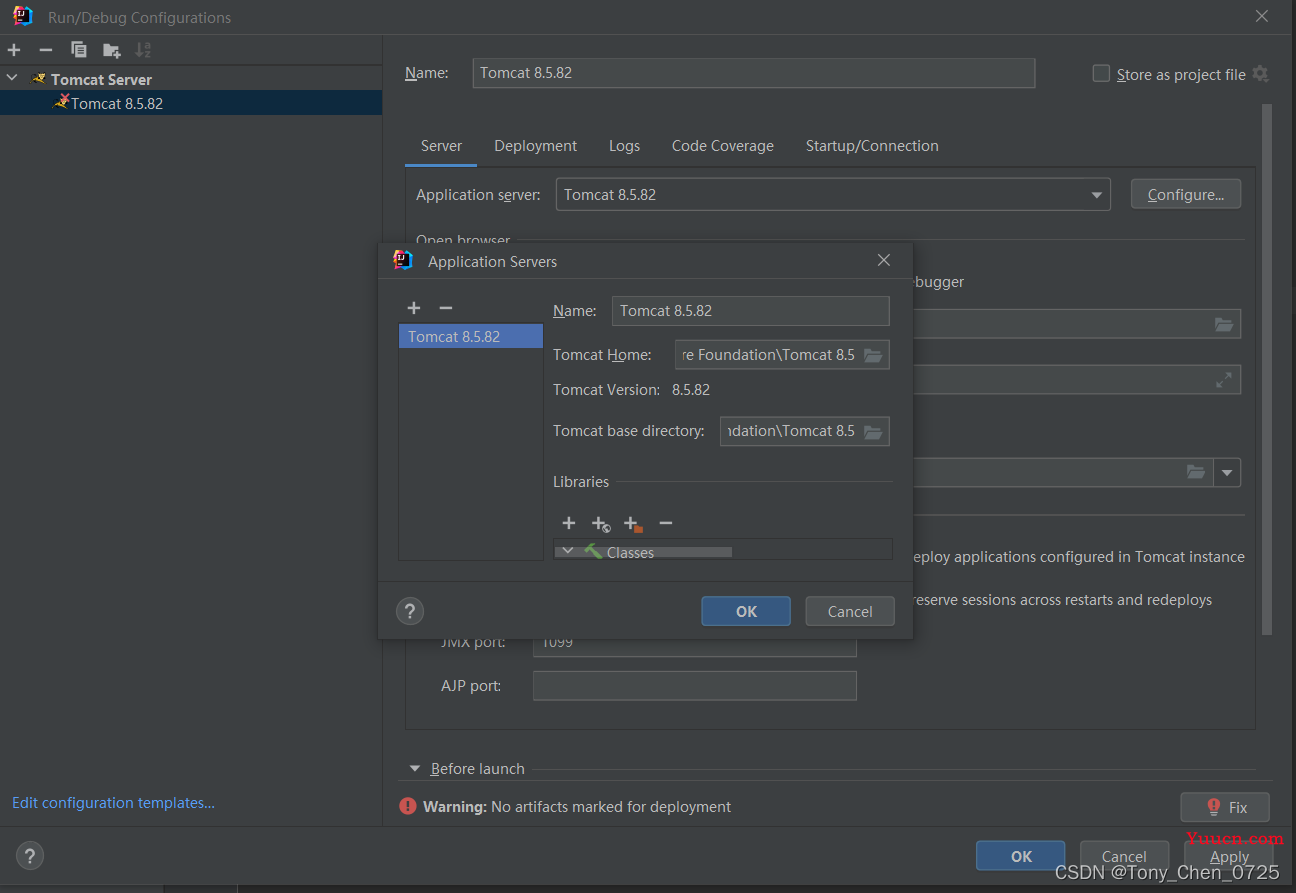
Task: Browse for the Tomcat Home folder
Action: pos(873,355)
